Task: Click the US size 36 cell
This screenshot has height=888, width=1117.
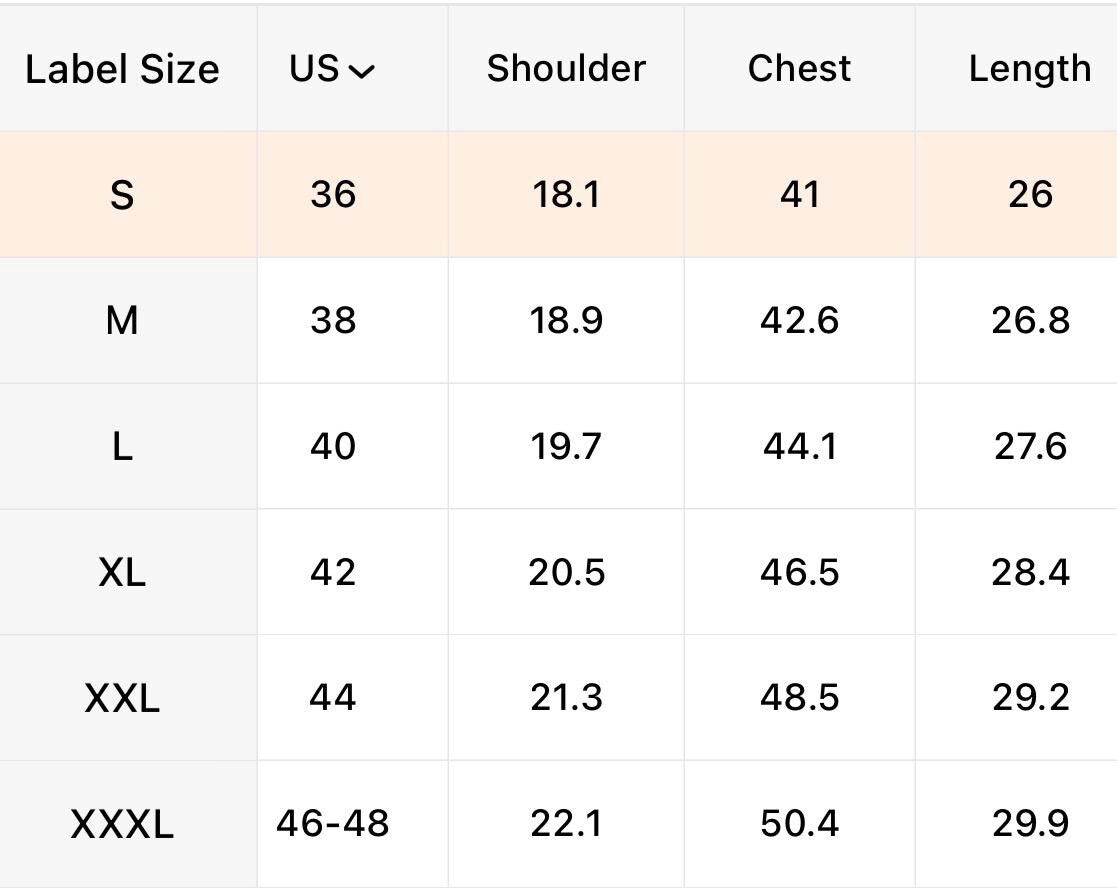Action: (333, 194)
